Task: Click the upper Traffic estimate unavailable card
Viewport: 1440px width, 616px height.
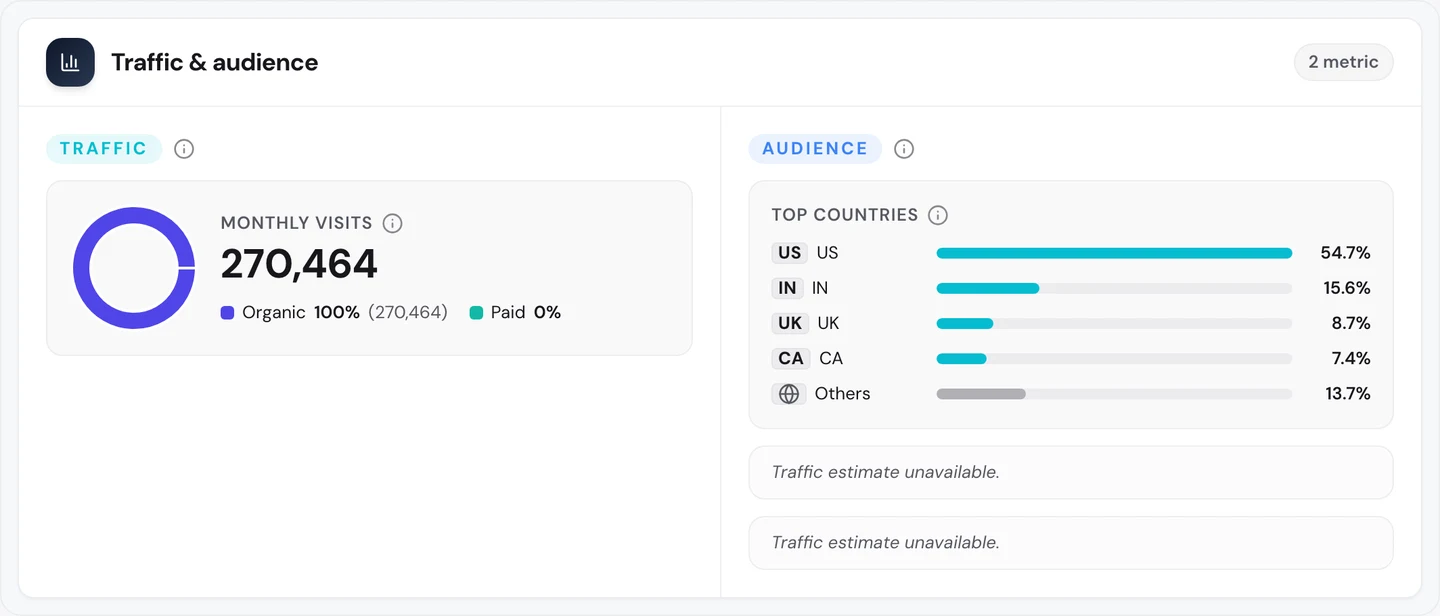Action: point(1071,472)
